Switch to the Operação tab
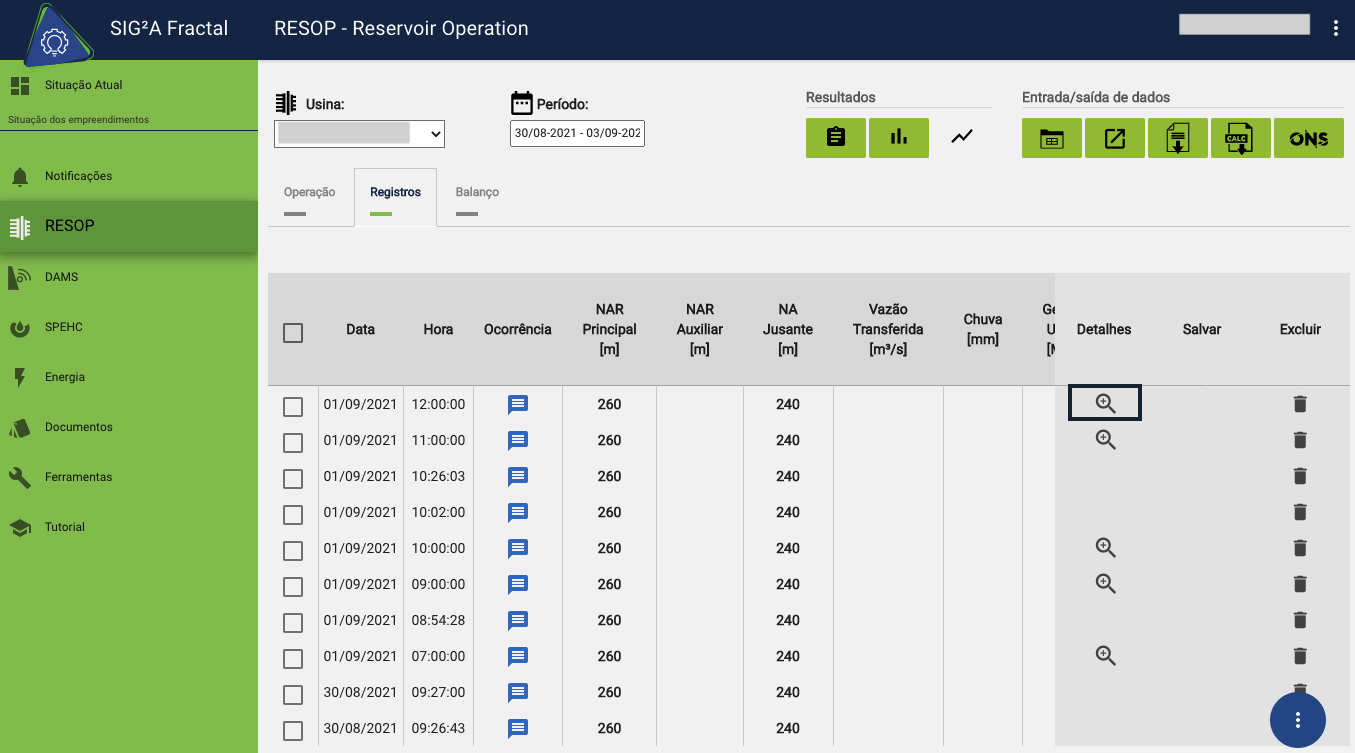 [310, 193]
